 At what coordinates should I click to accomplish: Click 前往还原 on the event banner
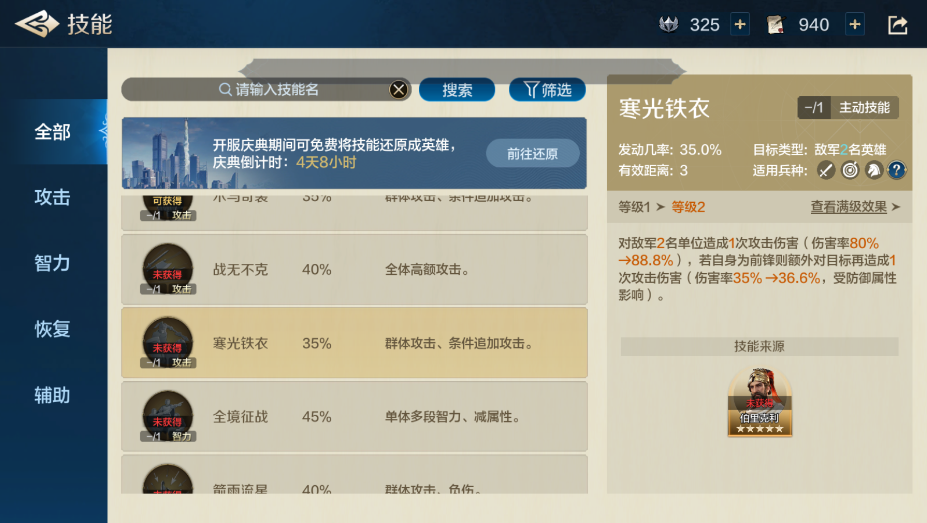[532, 154]
